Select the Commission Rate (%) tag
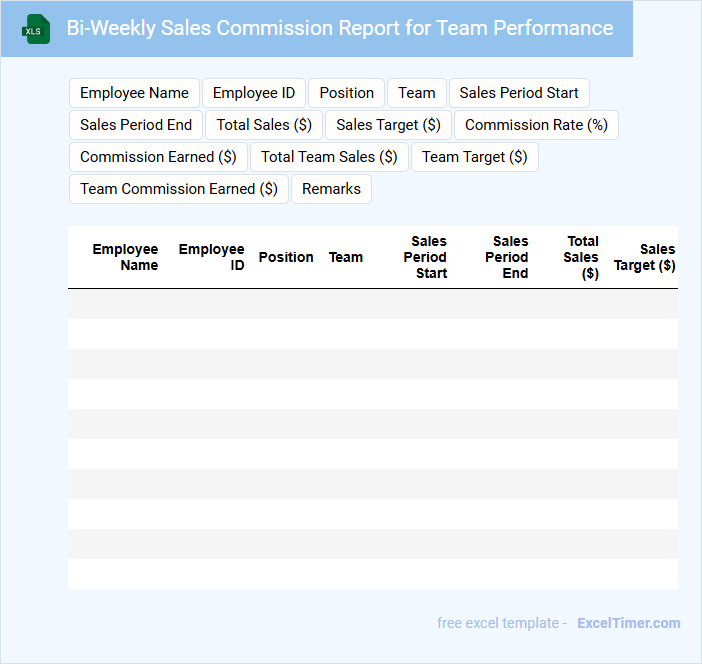Viewport: 702px width, 664px height. point(536,125)
